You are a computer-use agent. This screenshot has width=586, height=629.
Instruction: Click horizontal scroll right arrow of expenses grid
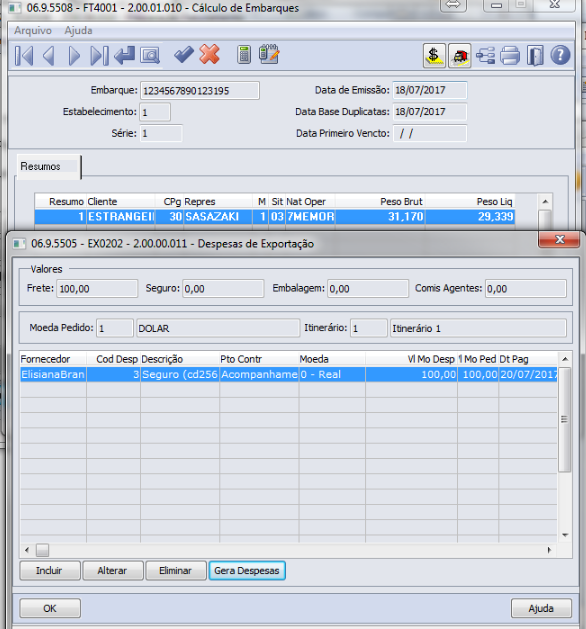(x=549, y=550)
